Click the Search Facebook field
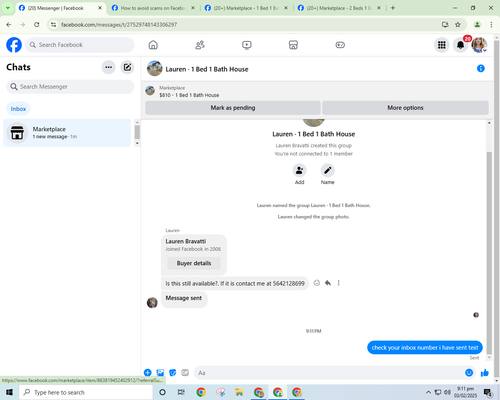 click(x=80, y=45)
